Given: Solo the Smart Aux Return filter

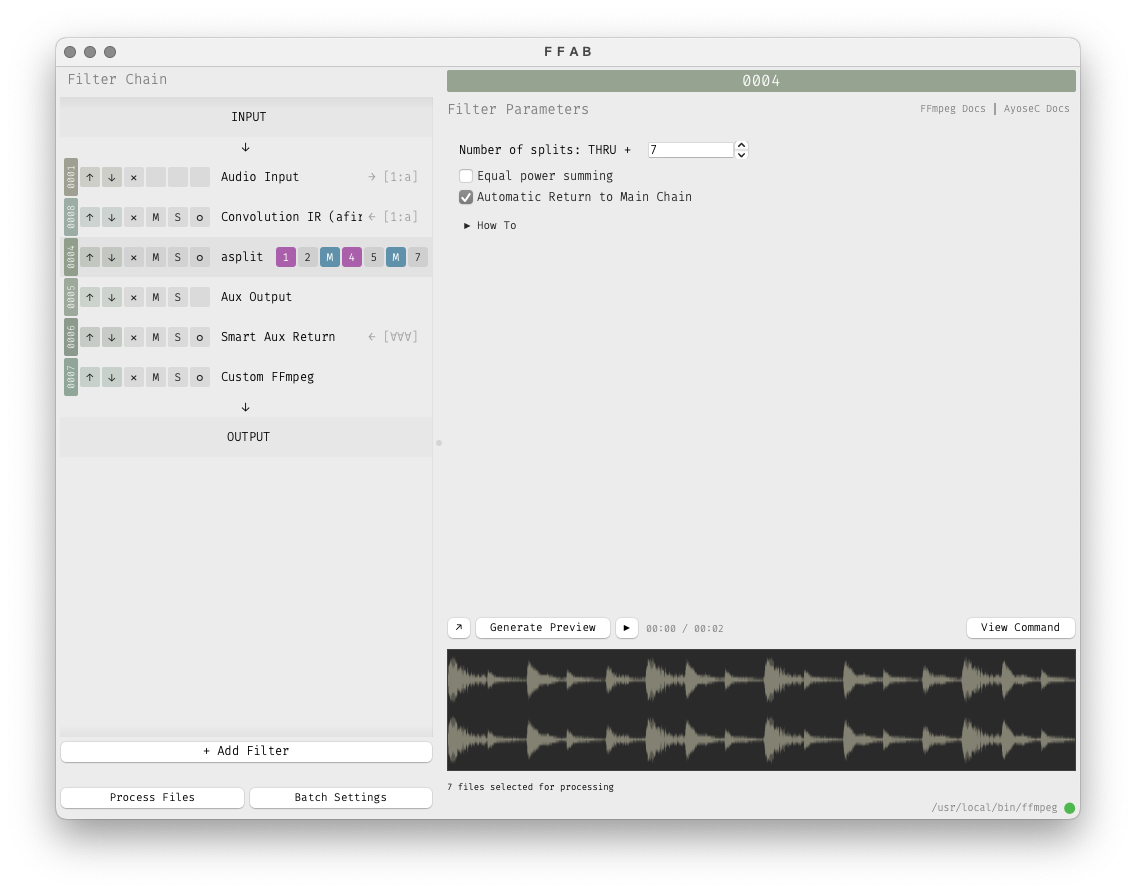Looking at the screenshot, I should 178,337.
